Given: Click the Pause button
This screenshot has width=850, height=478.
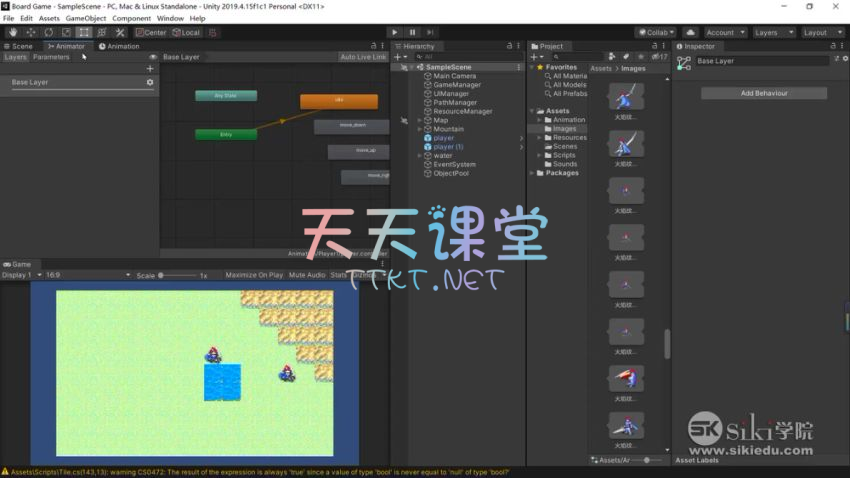Looking at the screenshot, I should (412, 32).
